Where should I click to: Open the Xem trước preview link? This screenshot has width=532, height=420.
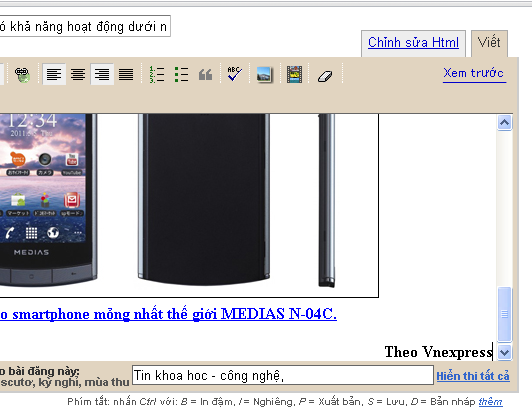pos(474,73)
